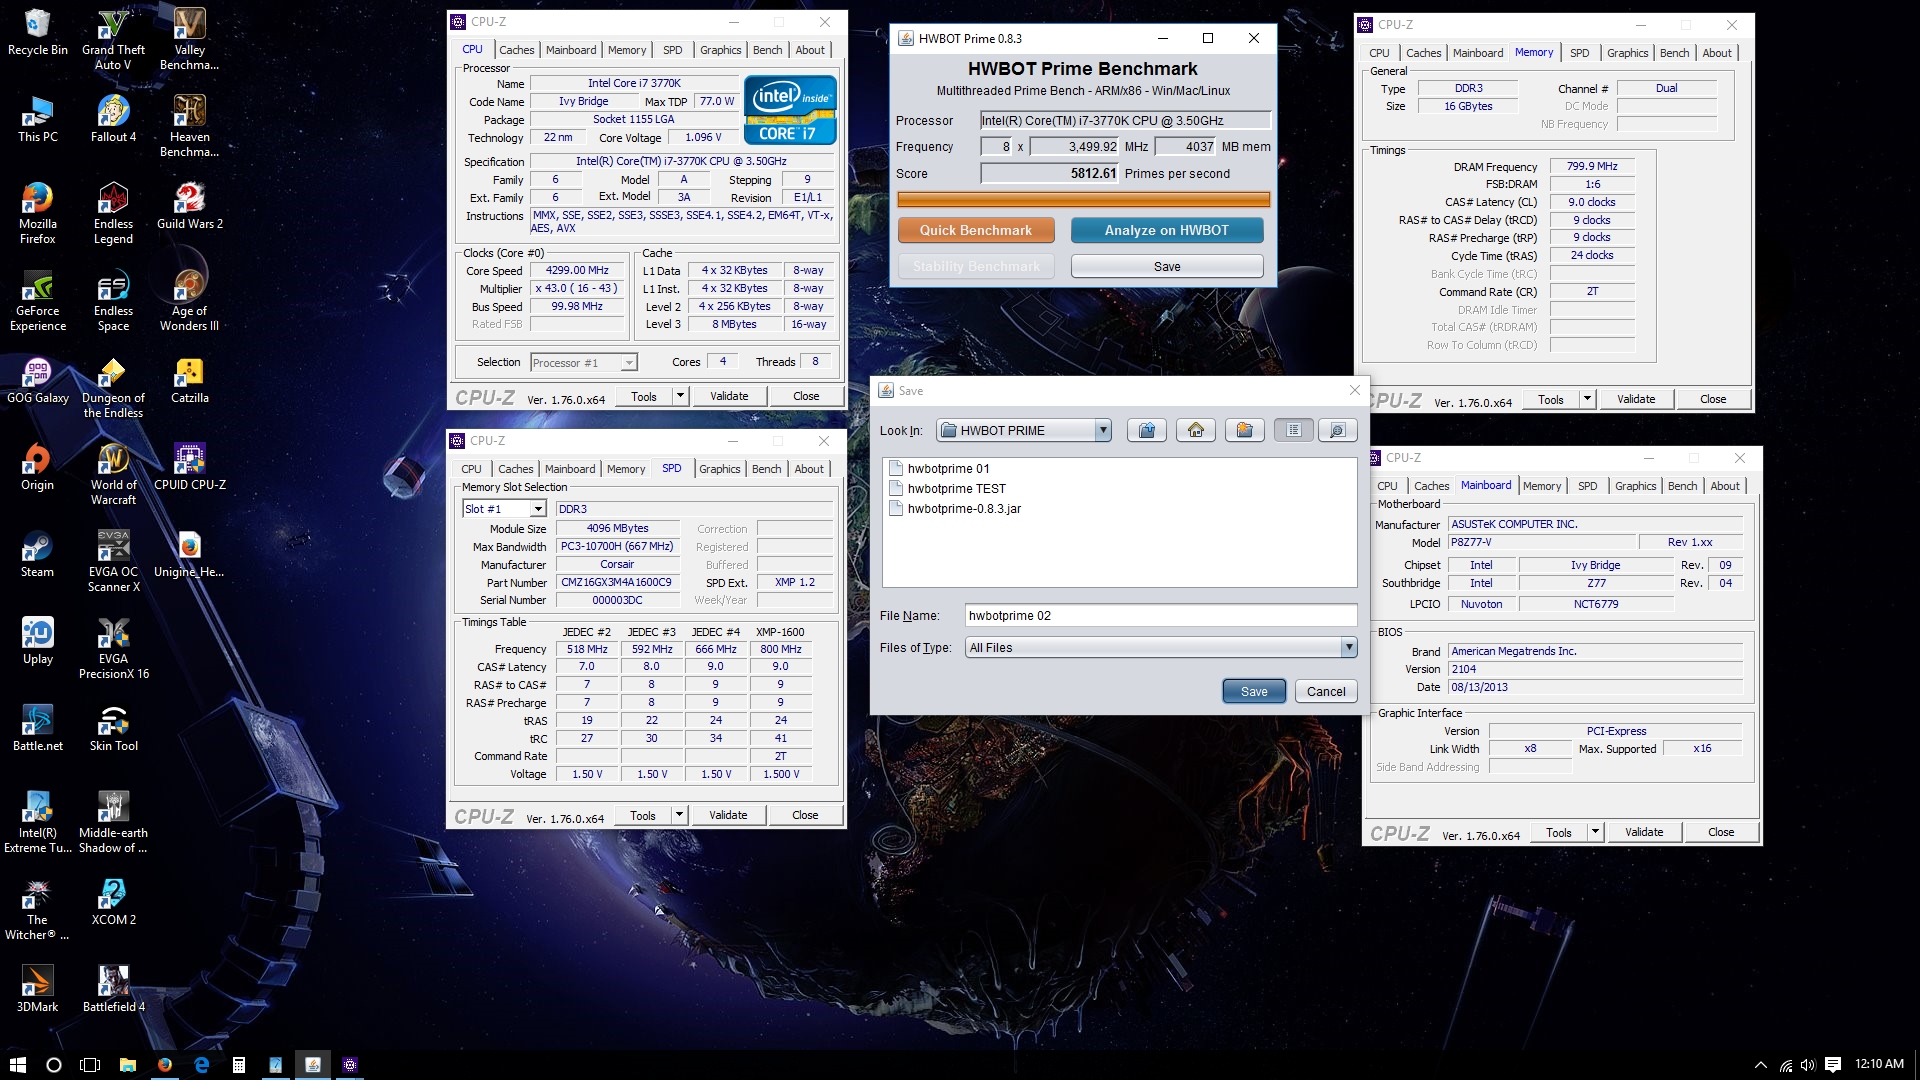Screen dimensions: 1920x1080
Task: Open Grand Theft Auto V desktop icon
Action: [114, 40]
